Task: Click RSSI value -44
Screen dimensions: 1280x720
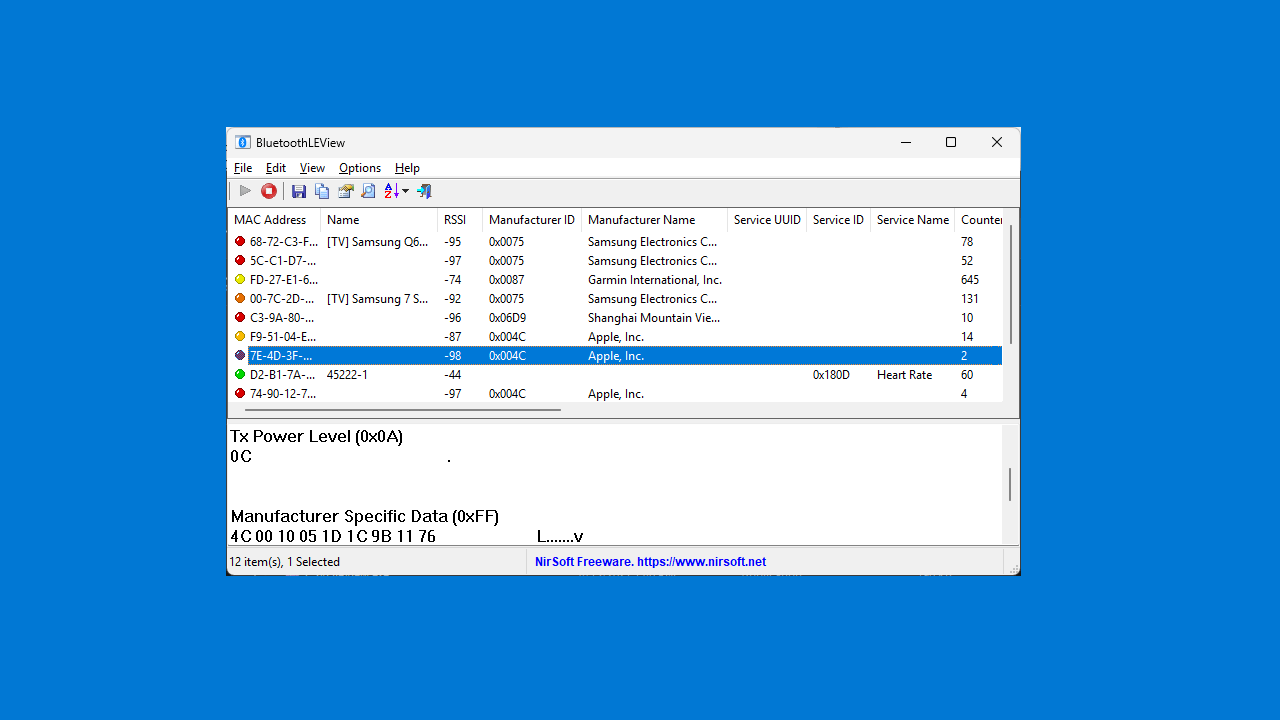Action: pyautogui.click(x=453, y=375)
